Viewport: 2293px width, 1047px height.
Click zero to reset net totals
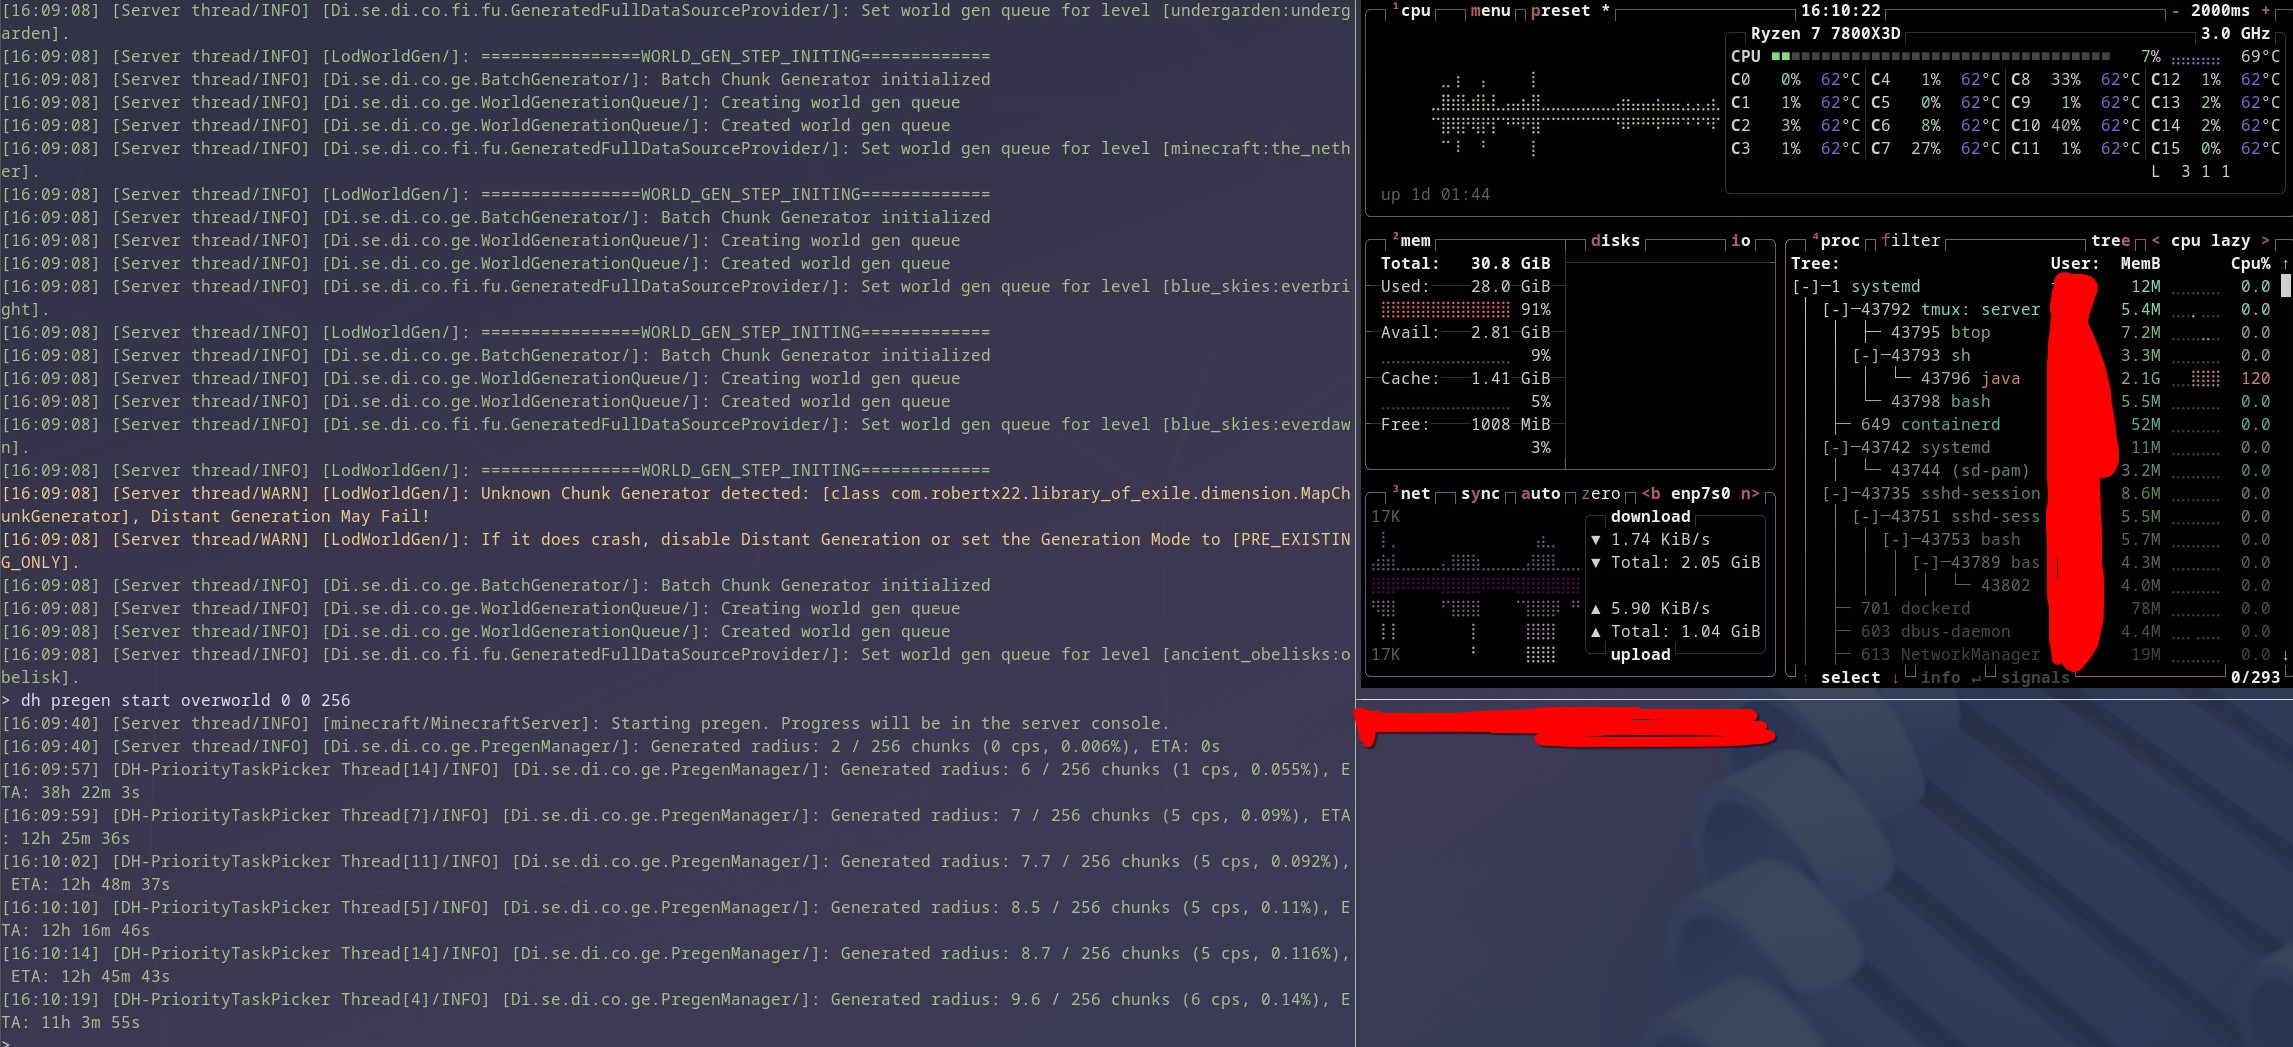[x=1600, y=493]
